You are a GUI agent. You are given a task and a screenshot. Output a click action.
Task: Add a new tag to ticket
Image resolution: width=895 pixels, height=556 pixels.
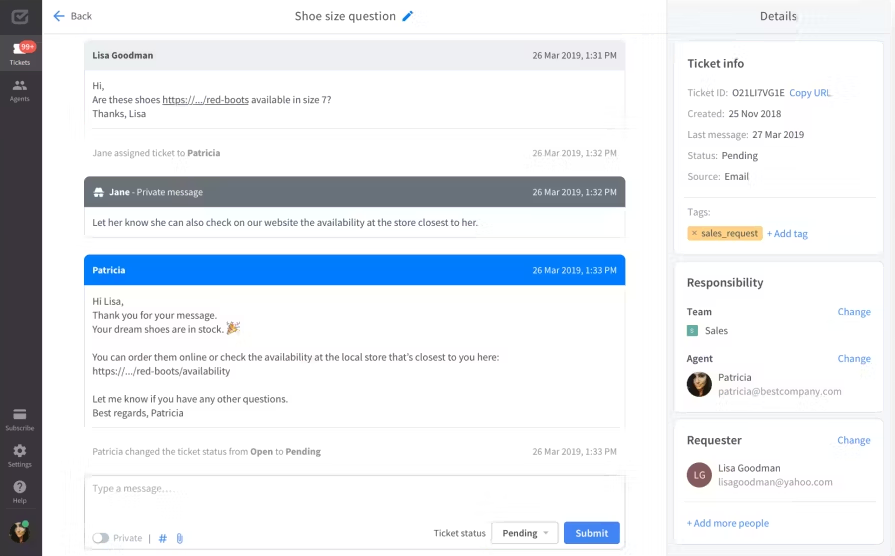[x=787, y=233]
